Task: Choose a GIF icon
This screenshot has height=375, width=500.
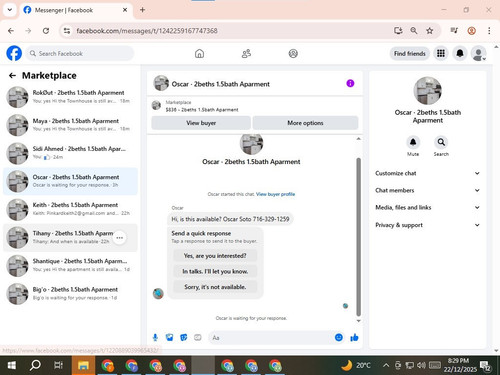Action: (198, 338)
